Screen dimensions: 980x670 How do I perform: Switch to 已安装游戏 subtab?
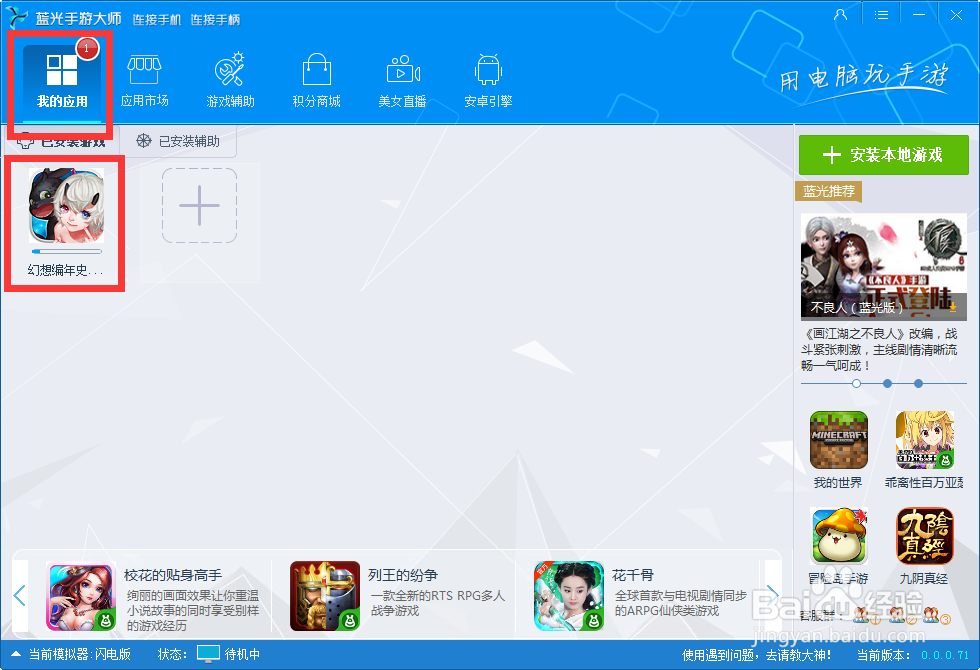[x=61, y=142]
